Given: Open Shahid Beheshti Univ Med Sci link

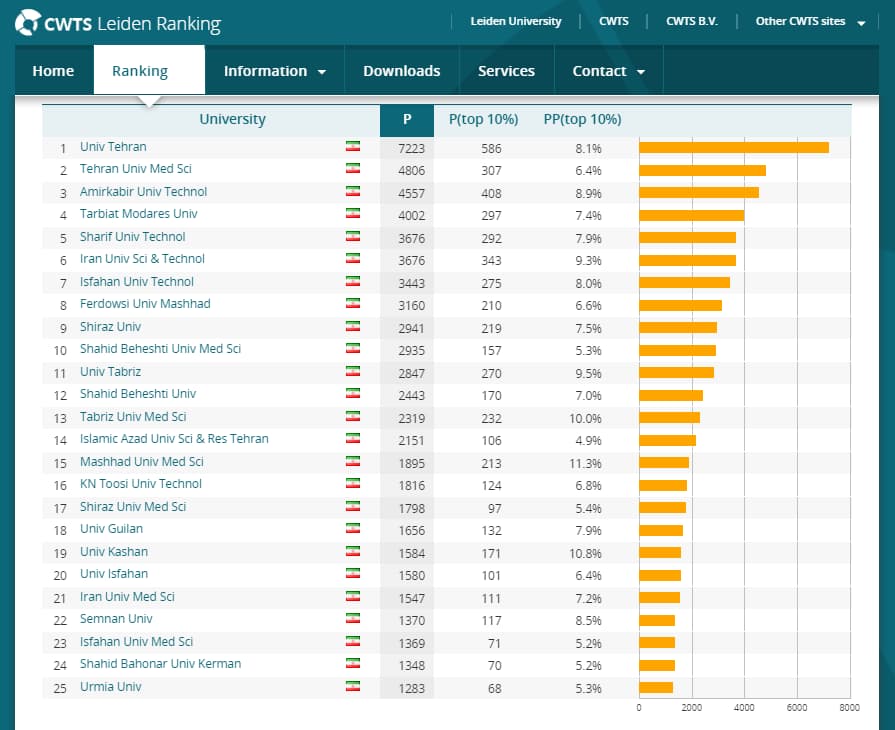Looking at the screenshot, I should (160, 348).
